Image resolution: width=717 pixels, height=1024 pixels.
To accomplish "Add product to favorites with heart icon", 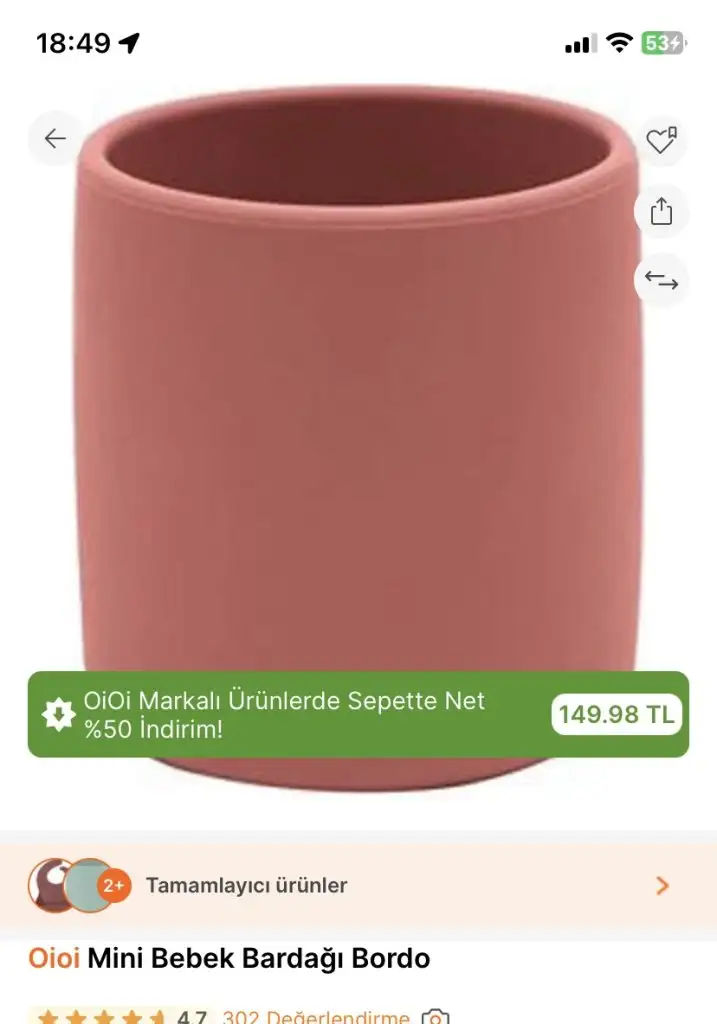I will [x=661, y=140].
